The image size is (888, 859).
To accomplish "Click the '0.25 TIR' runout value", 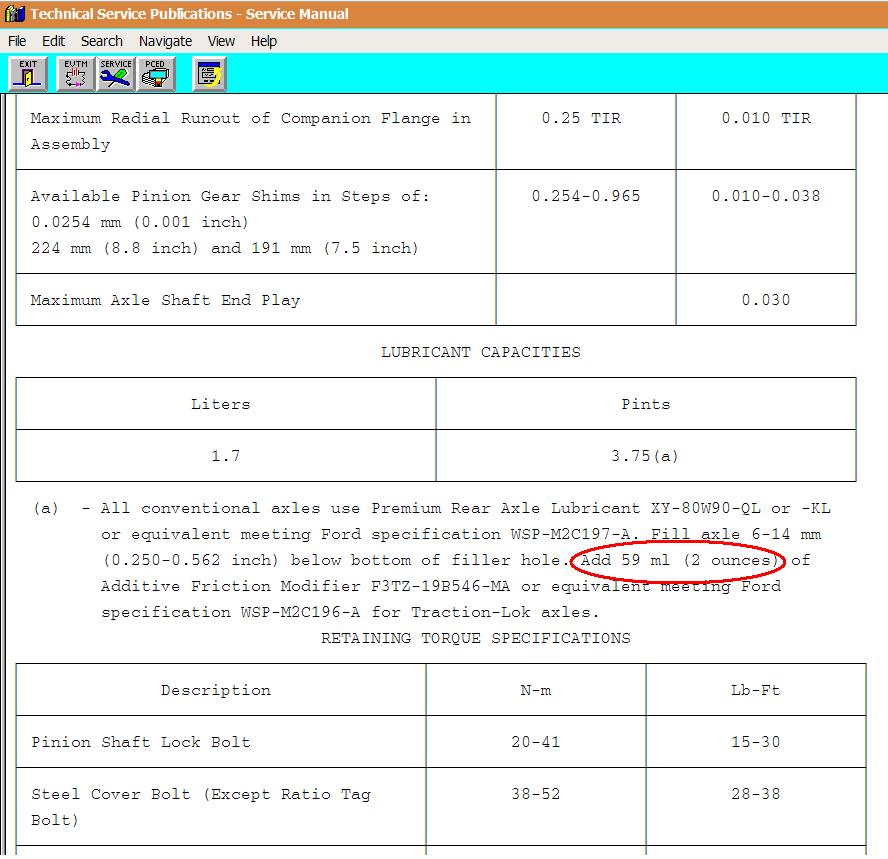I will tap(581, 118).
